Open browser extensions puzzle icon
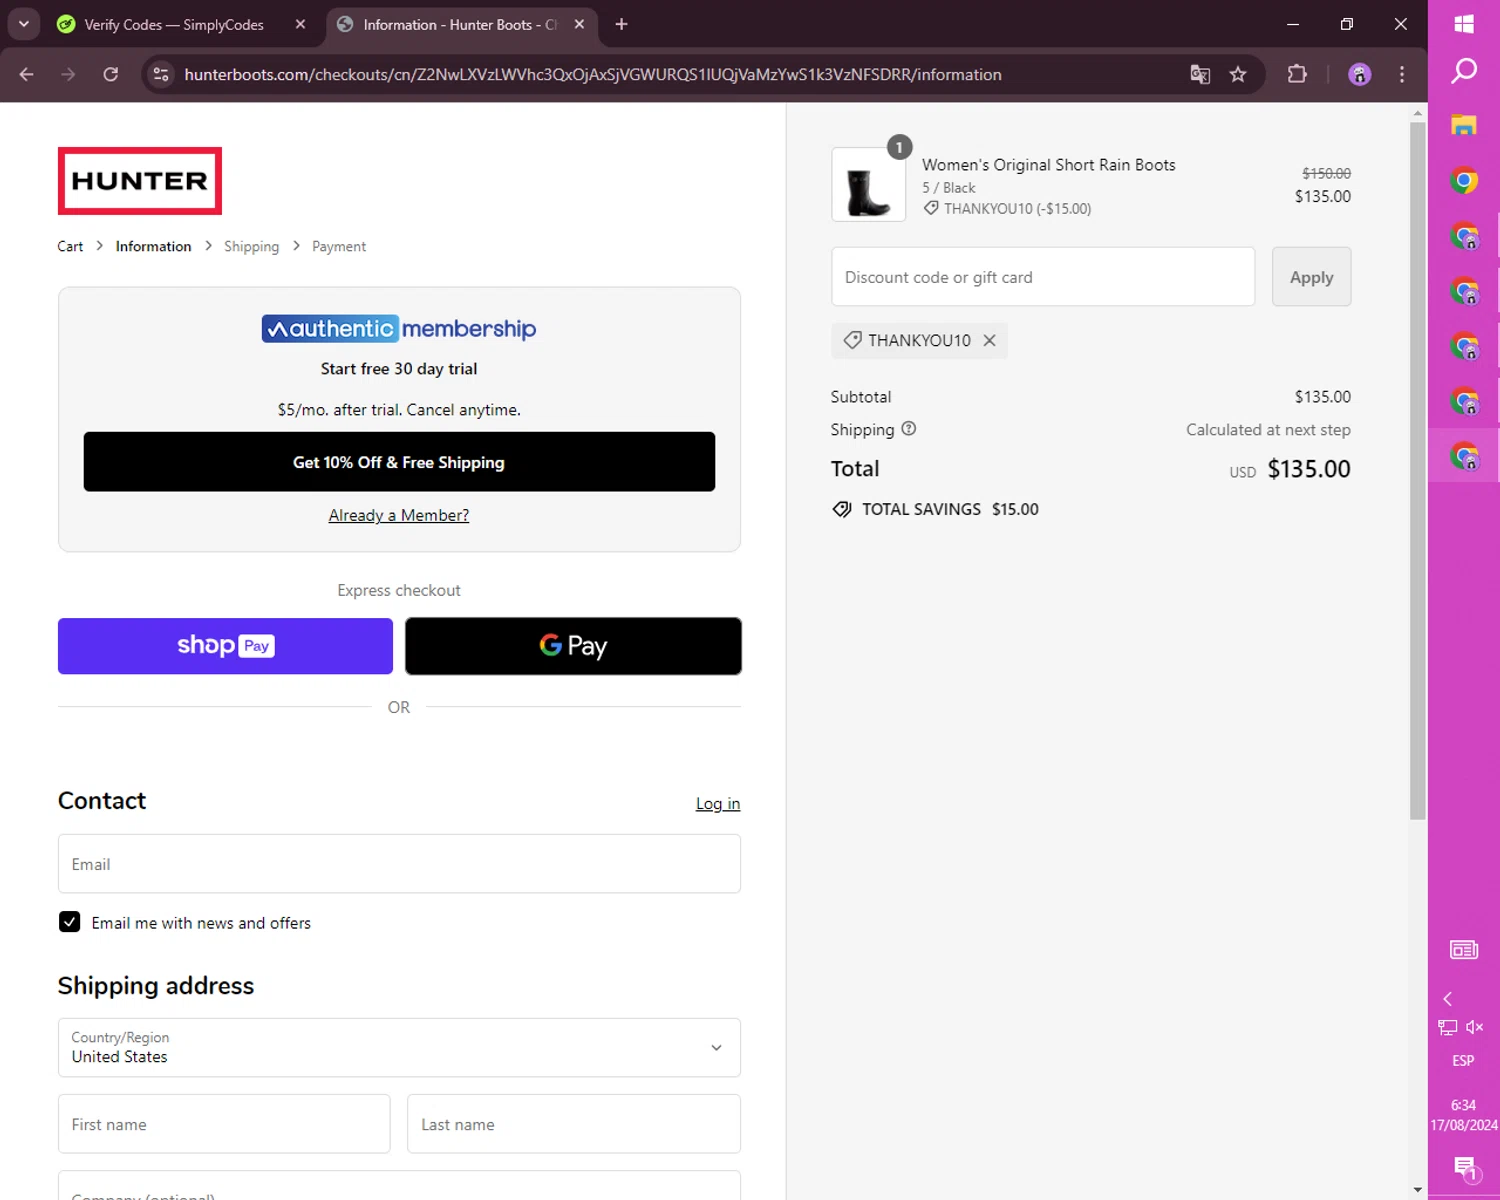 1297,74
